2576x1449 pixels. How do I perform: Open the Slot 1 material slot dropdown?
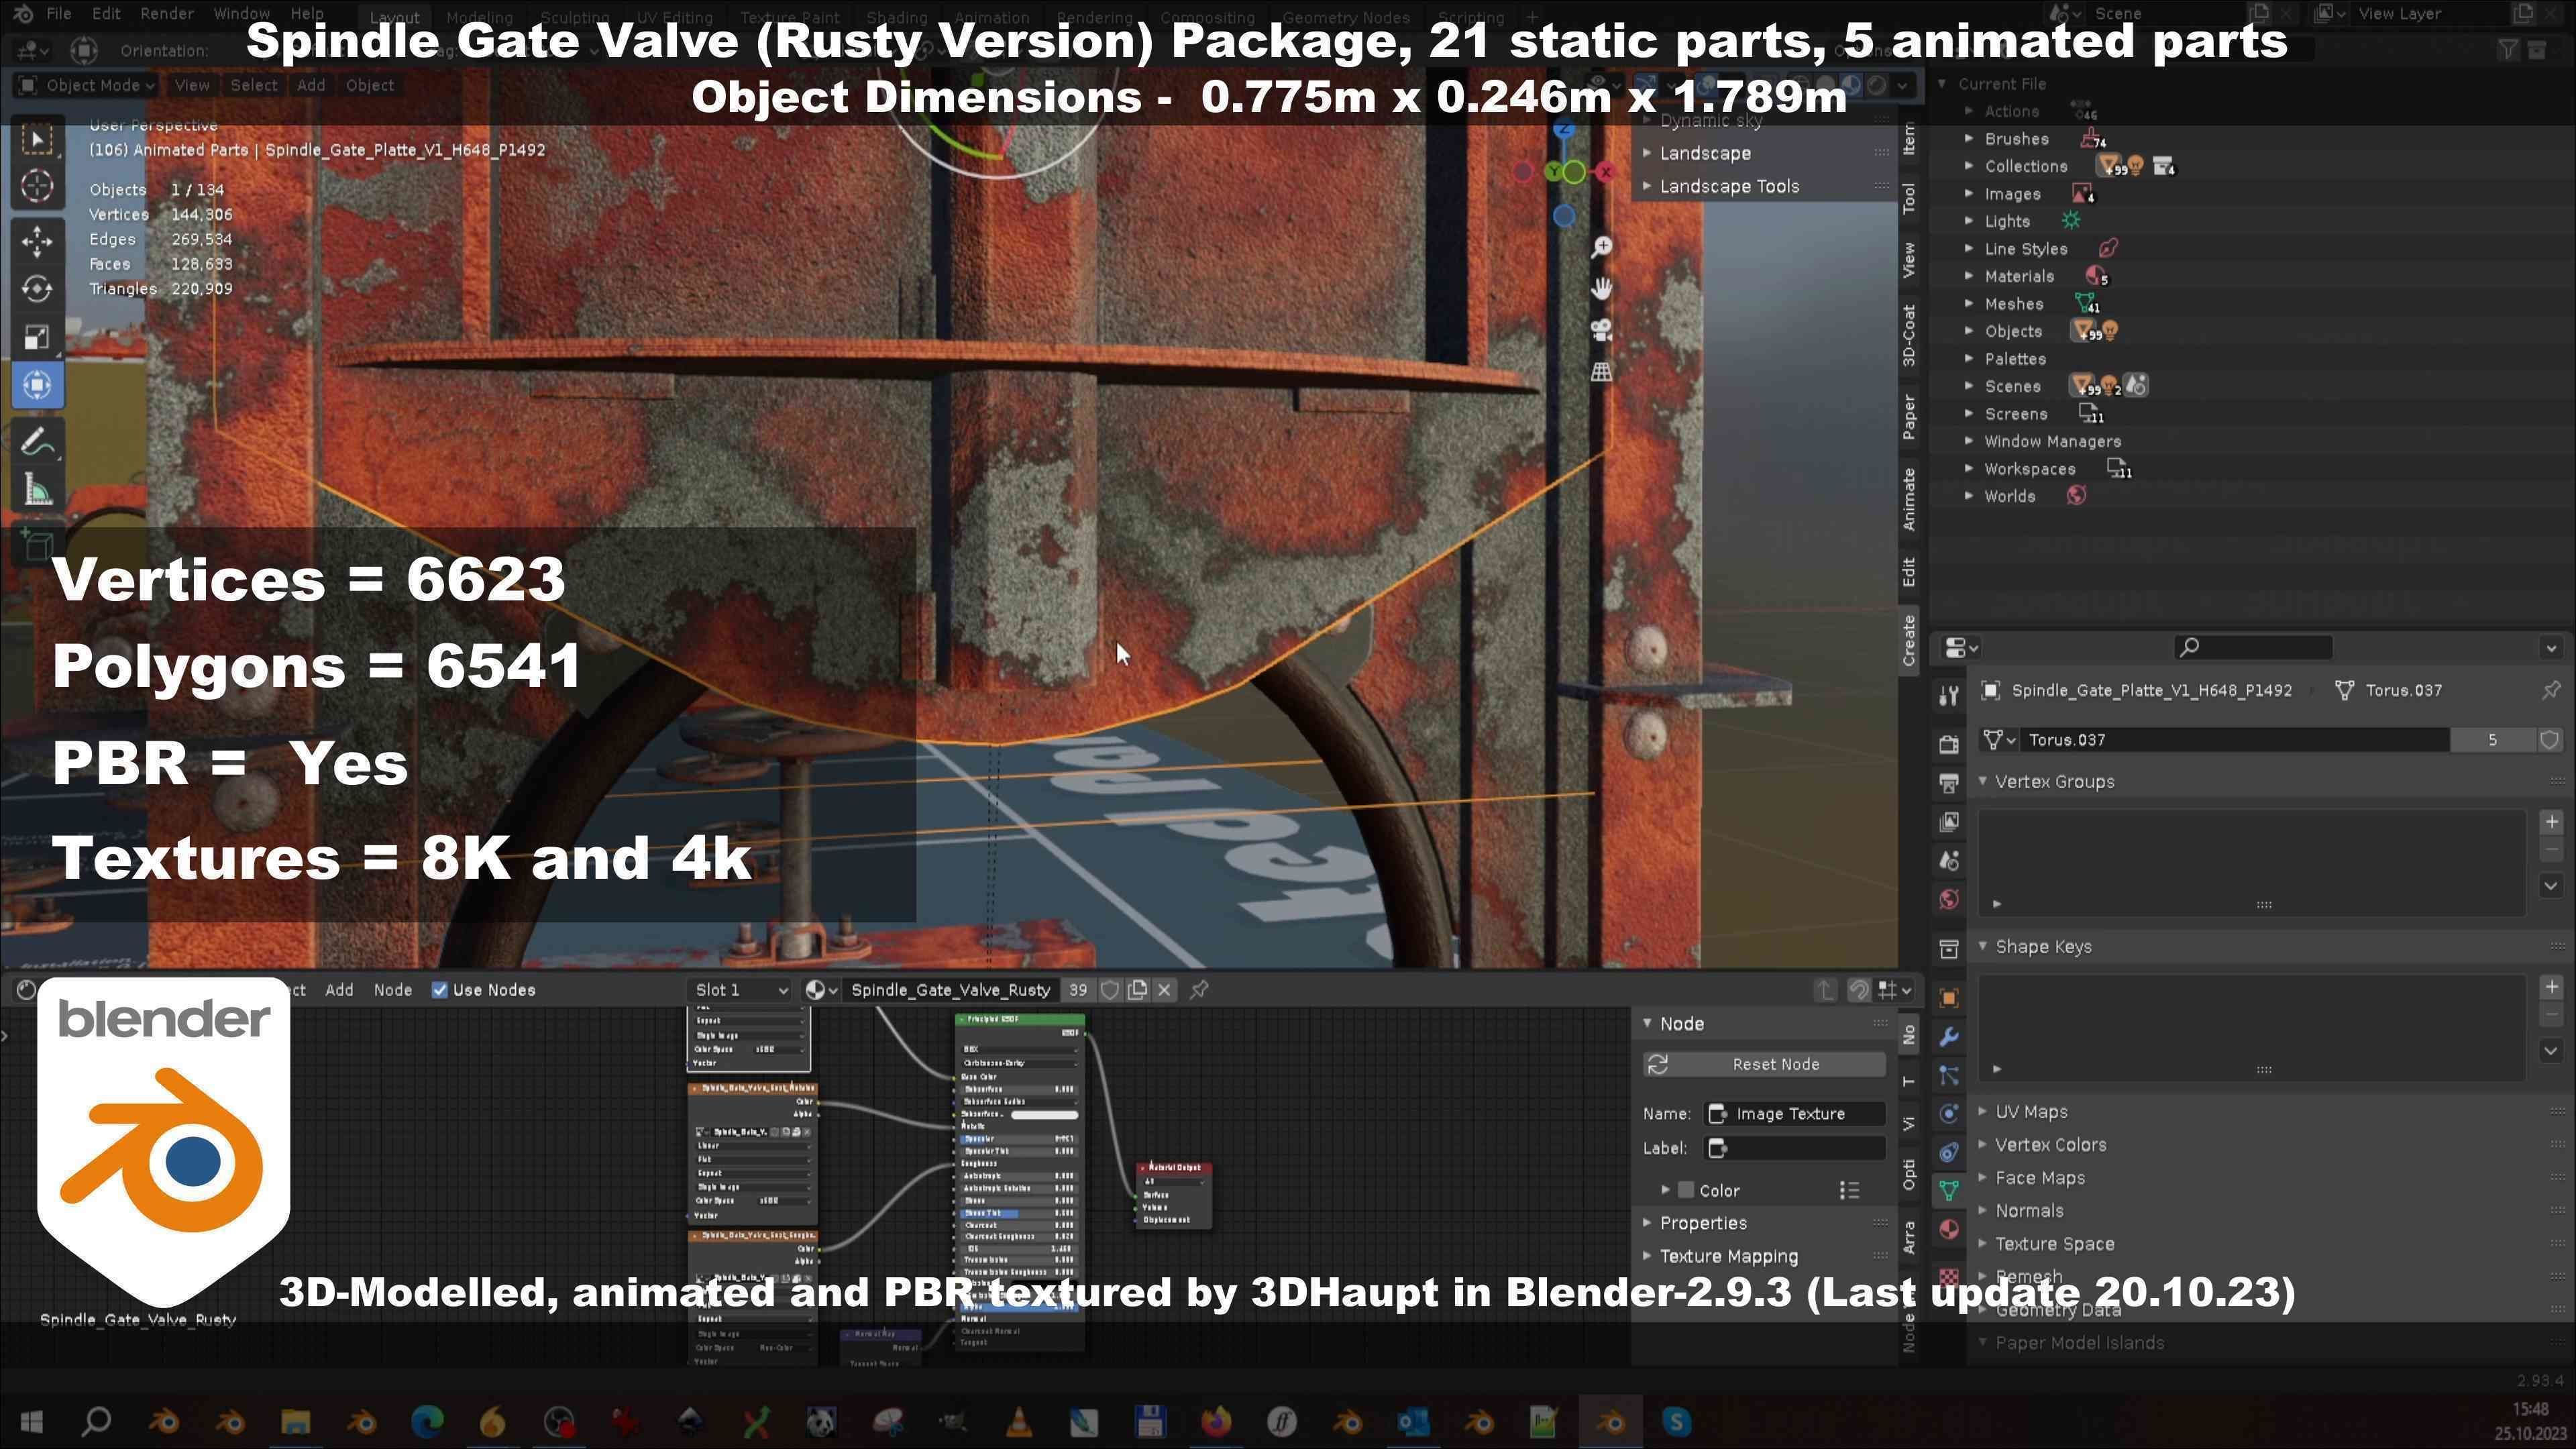(x=740, y=990)
